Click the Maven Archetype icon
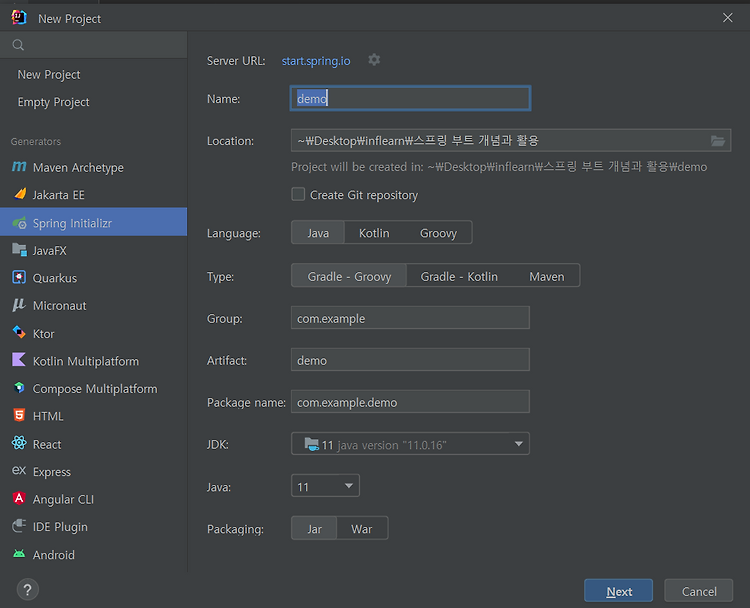Image resolution: width=750 pixels, height=608 pixels. 19,167
